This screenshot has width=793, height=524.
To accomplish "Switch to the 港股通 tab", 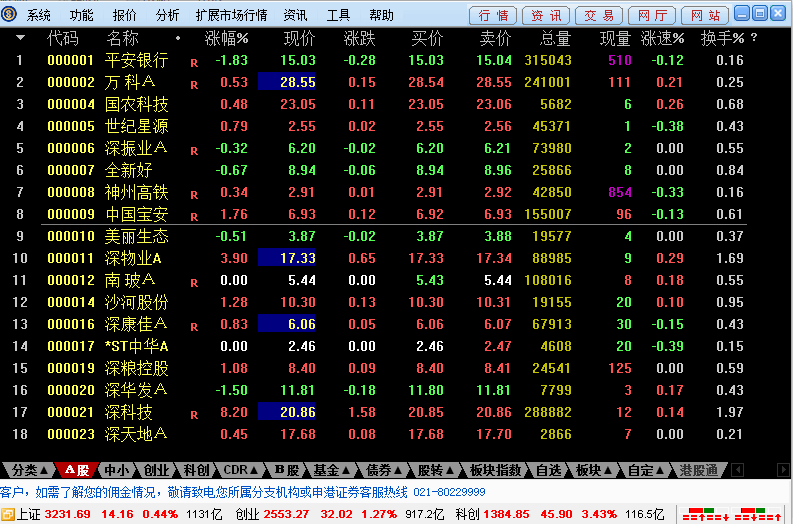I will coord(698,470).
